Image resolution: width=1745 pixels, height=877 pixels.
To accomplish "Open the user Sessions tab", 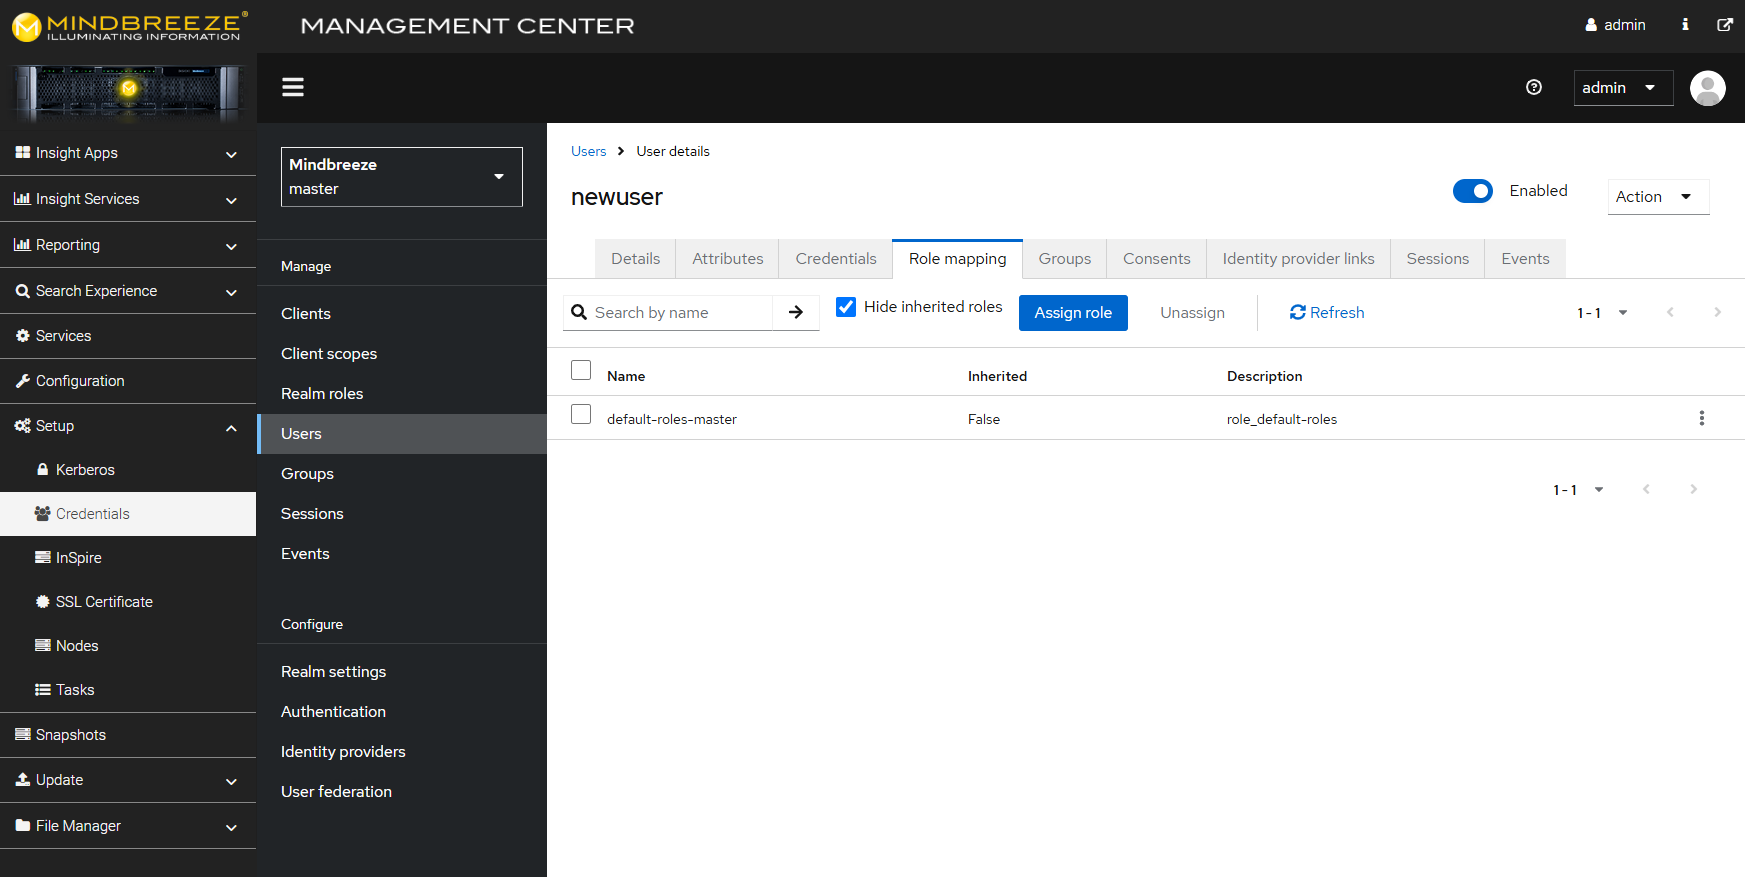I will click(x=1438, y=259).
